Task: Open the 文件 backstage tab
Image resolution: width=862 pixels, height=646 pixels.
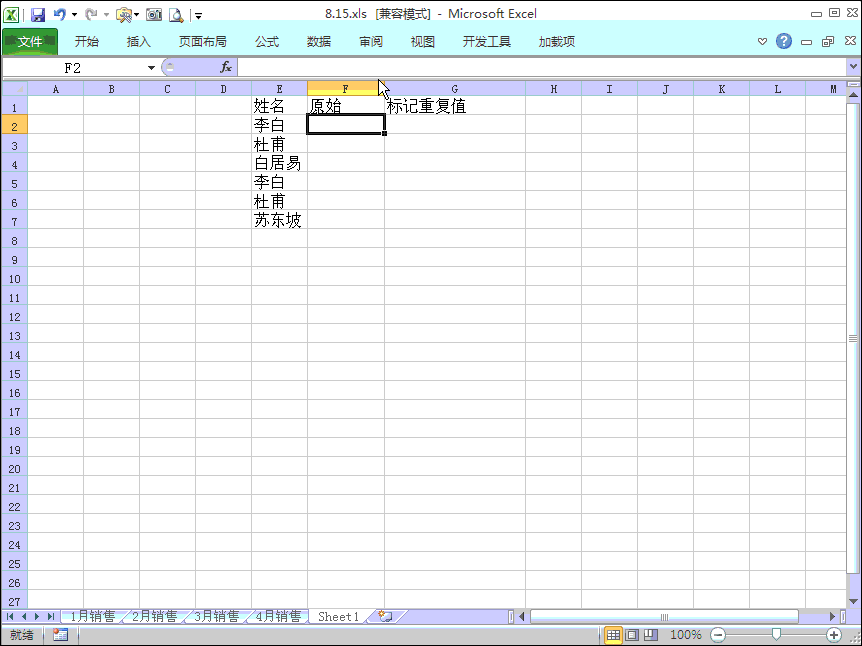Action: [30, 41]
